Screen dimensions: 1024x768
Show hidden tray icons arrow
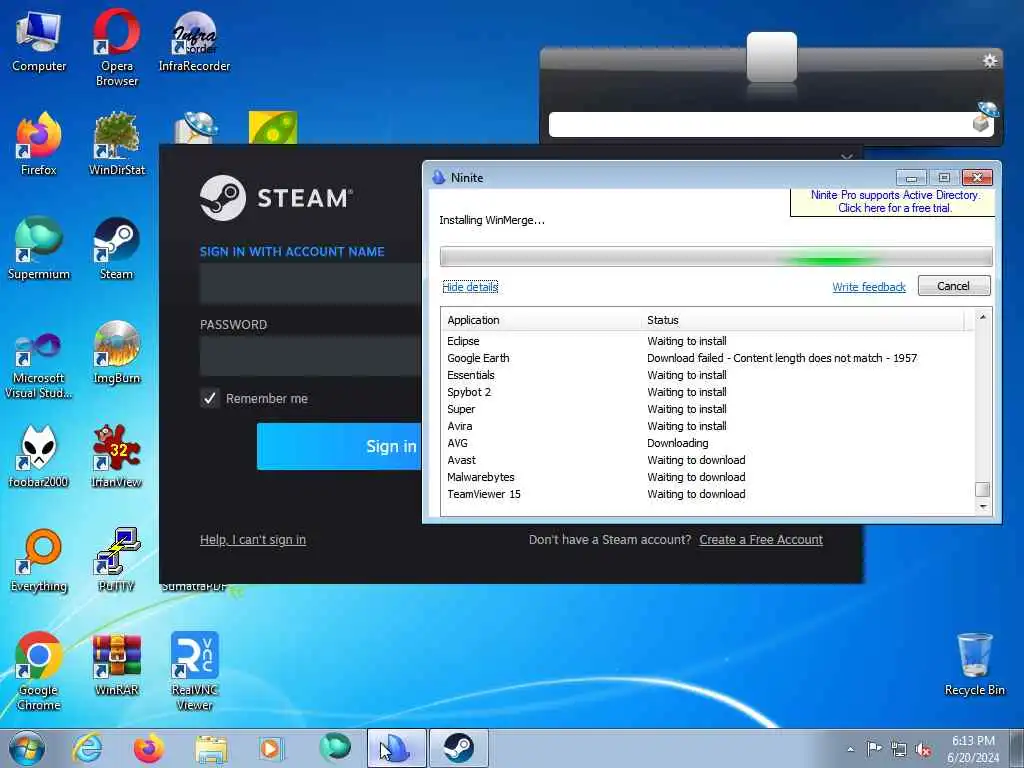850,749
